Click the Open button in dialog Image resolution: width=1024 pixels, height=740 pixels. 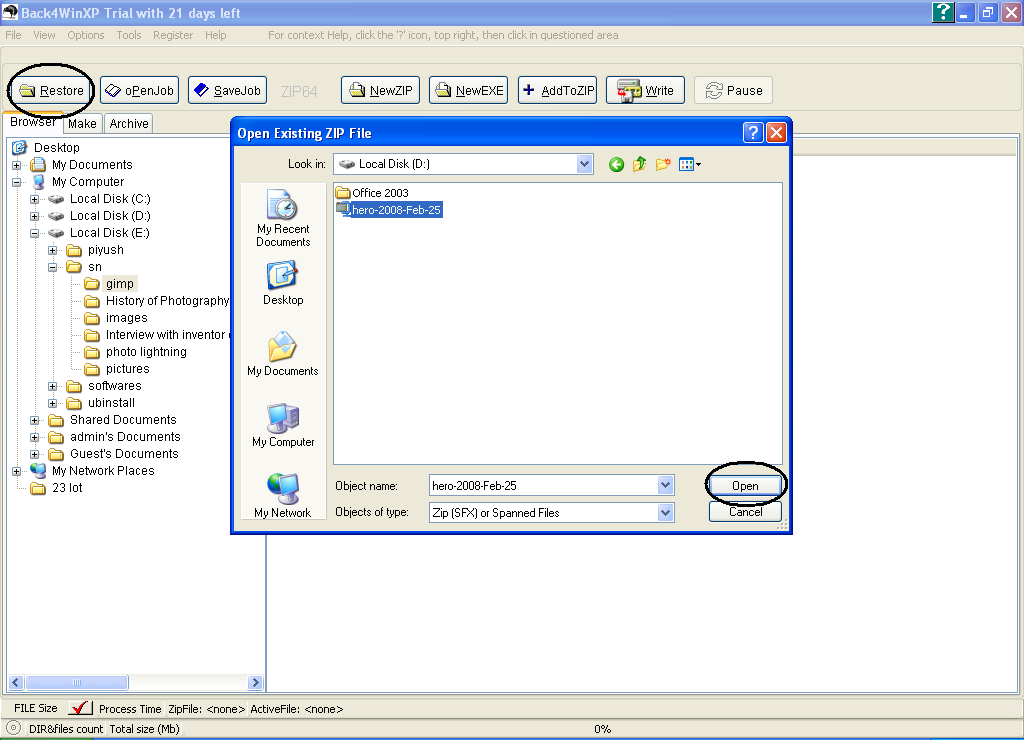(x=745, y=485)
